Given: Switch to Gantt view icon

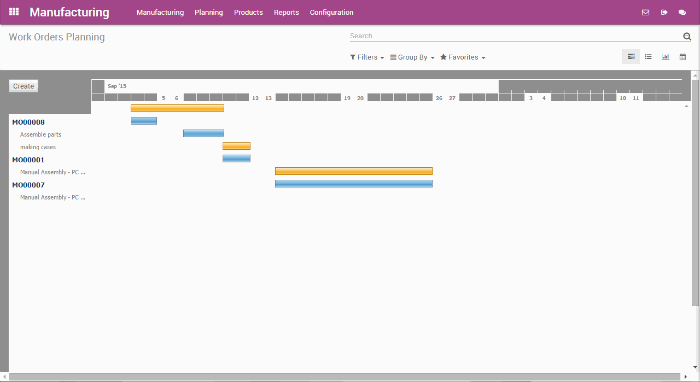Looking at the screenshot, I should (631, 57).
